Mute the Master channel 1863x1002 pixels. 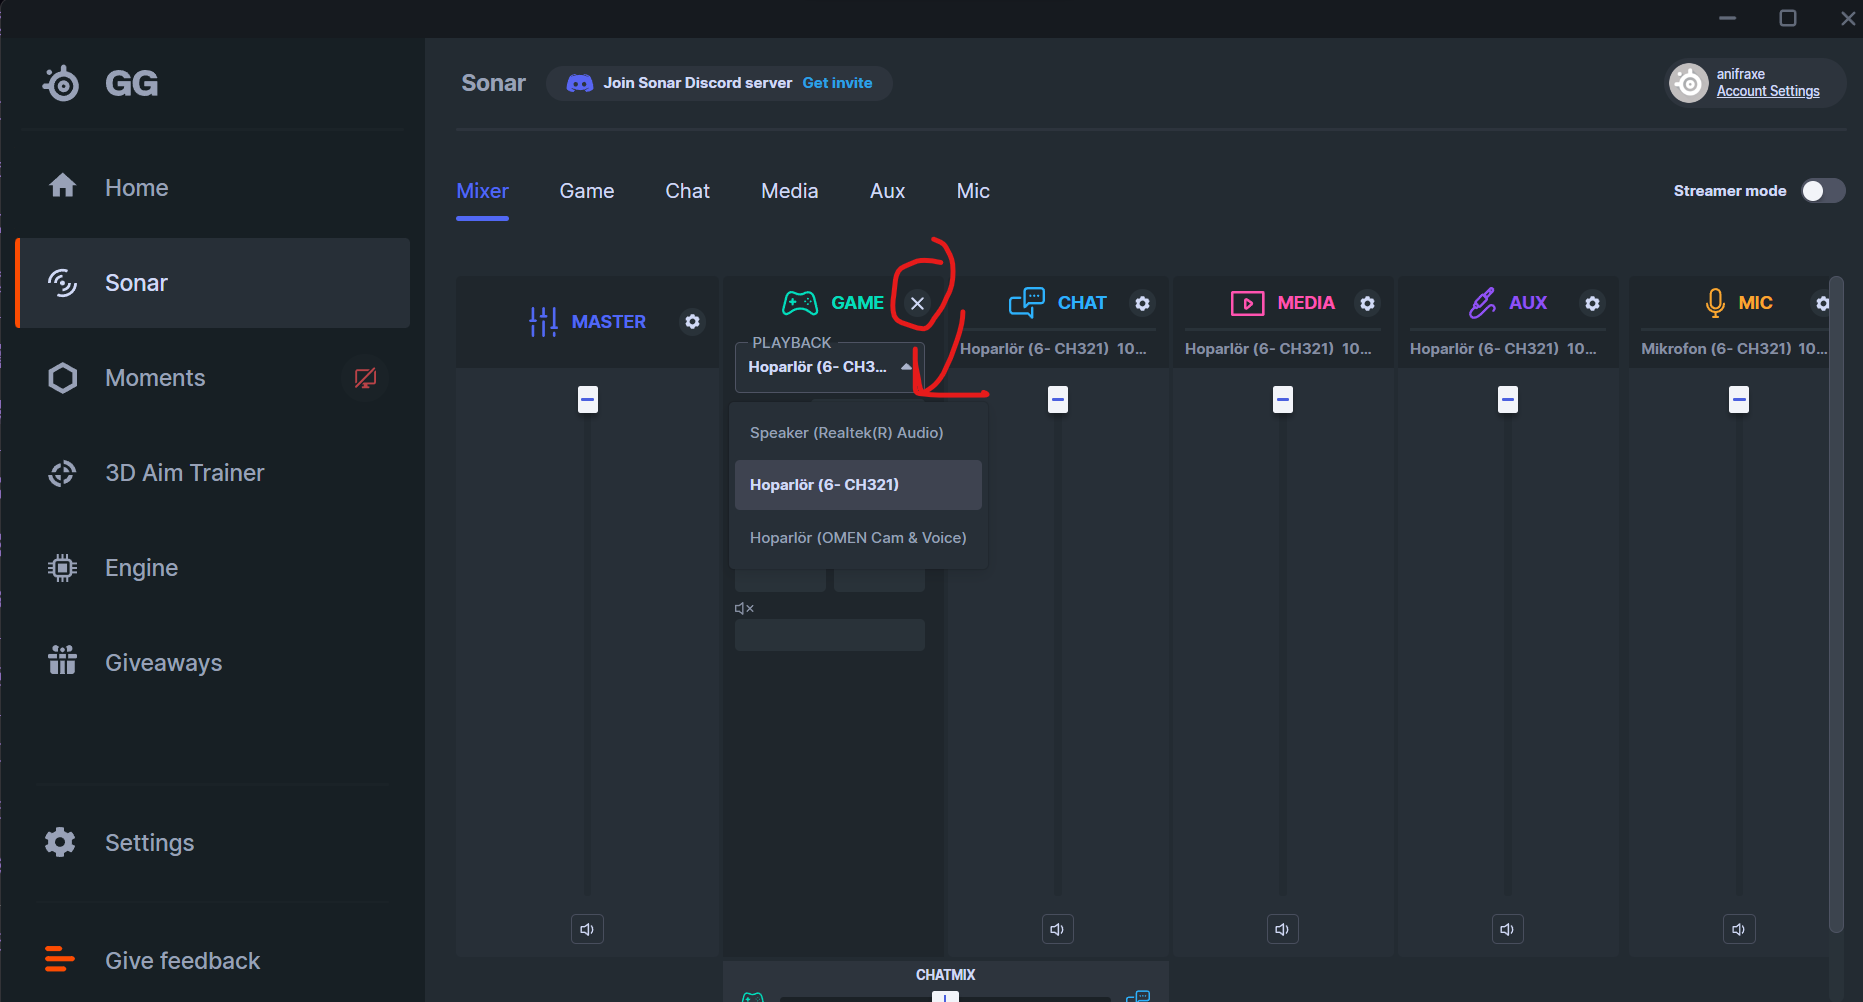587,929
